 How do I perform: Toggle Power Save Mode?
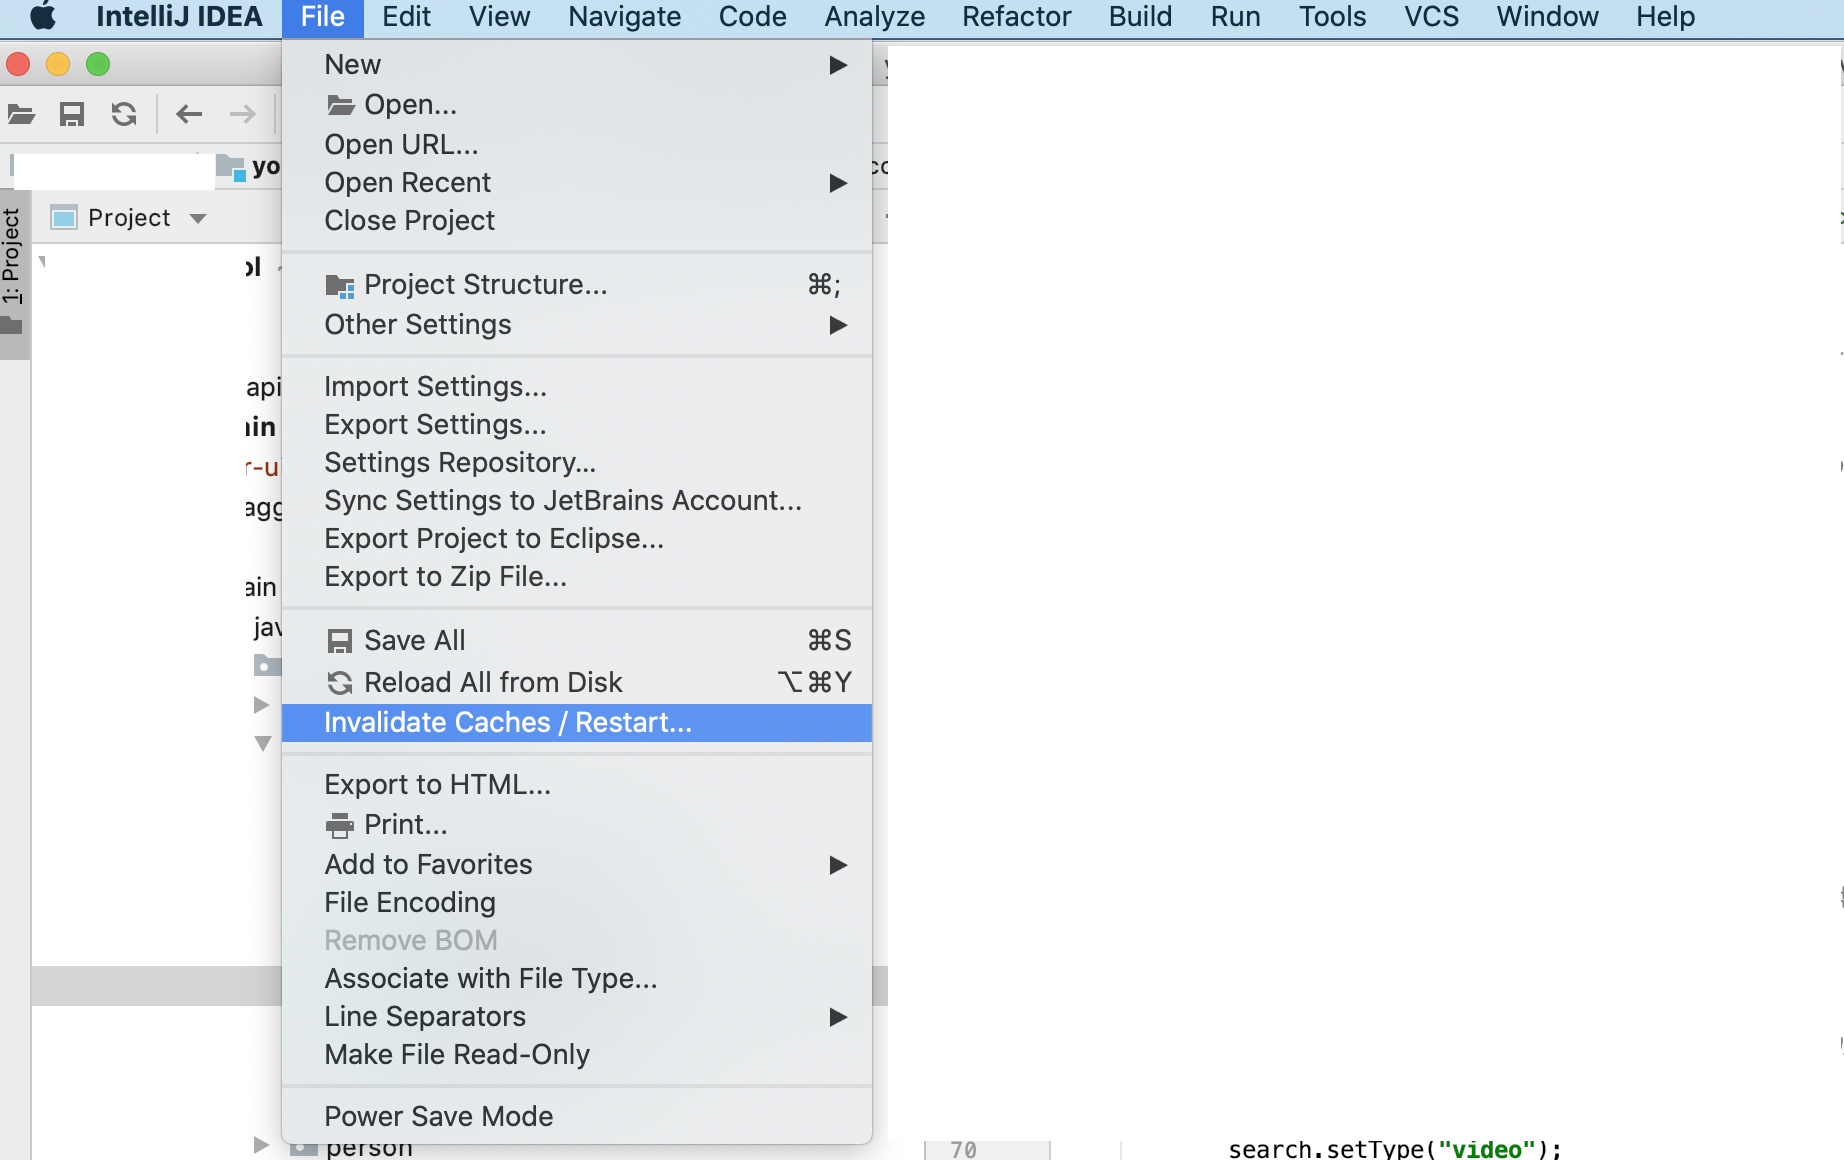point(577,1117)
